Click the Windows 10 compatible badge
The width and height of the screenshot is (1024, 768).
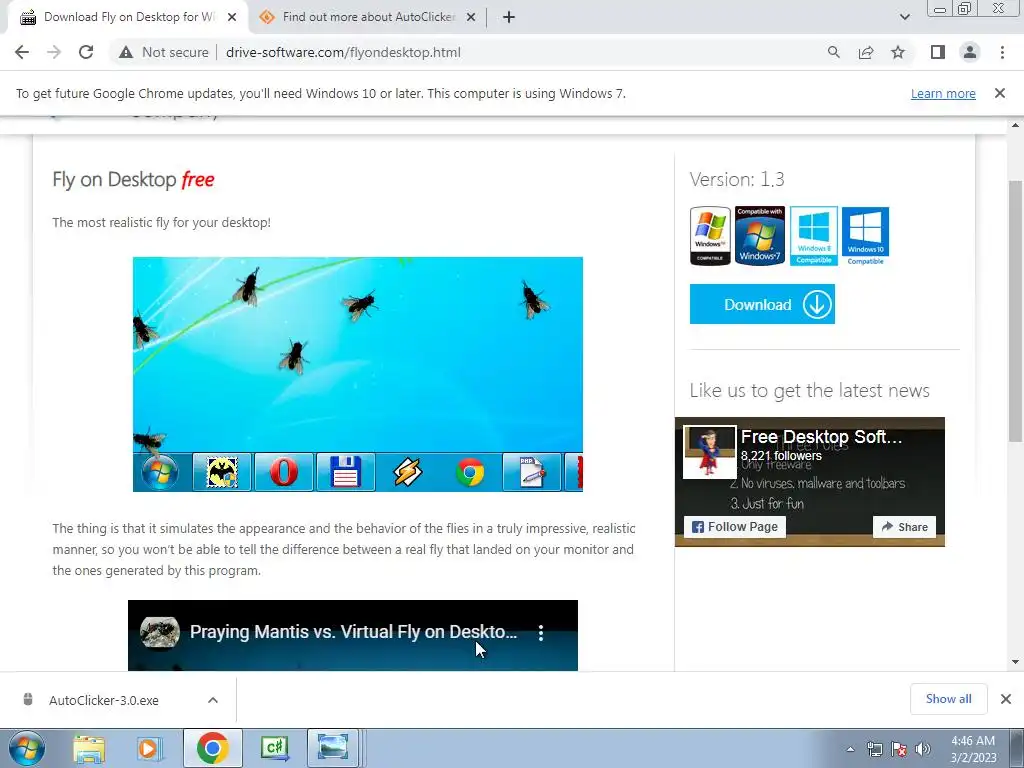(865, 236)
